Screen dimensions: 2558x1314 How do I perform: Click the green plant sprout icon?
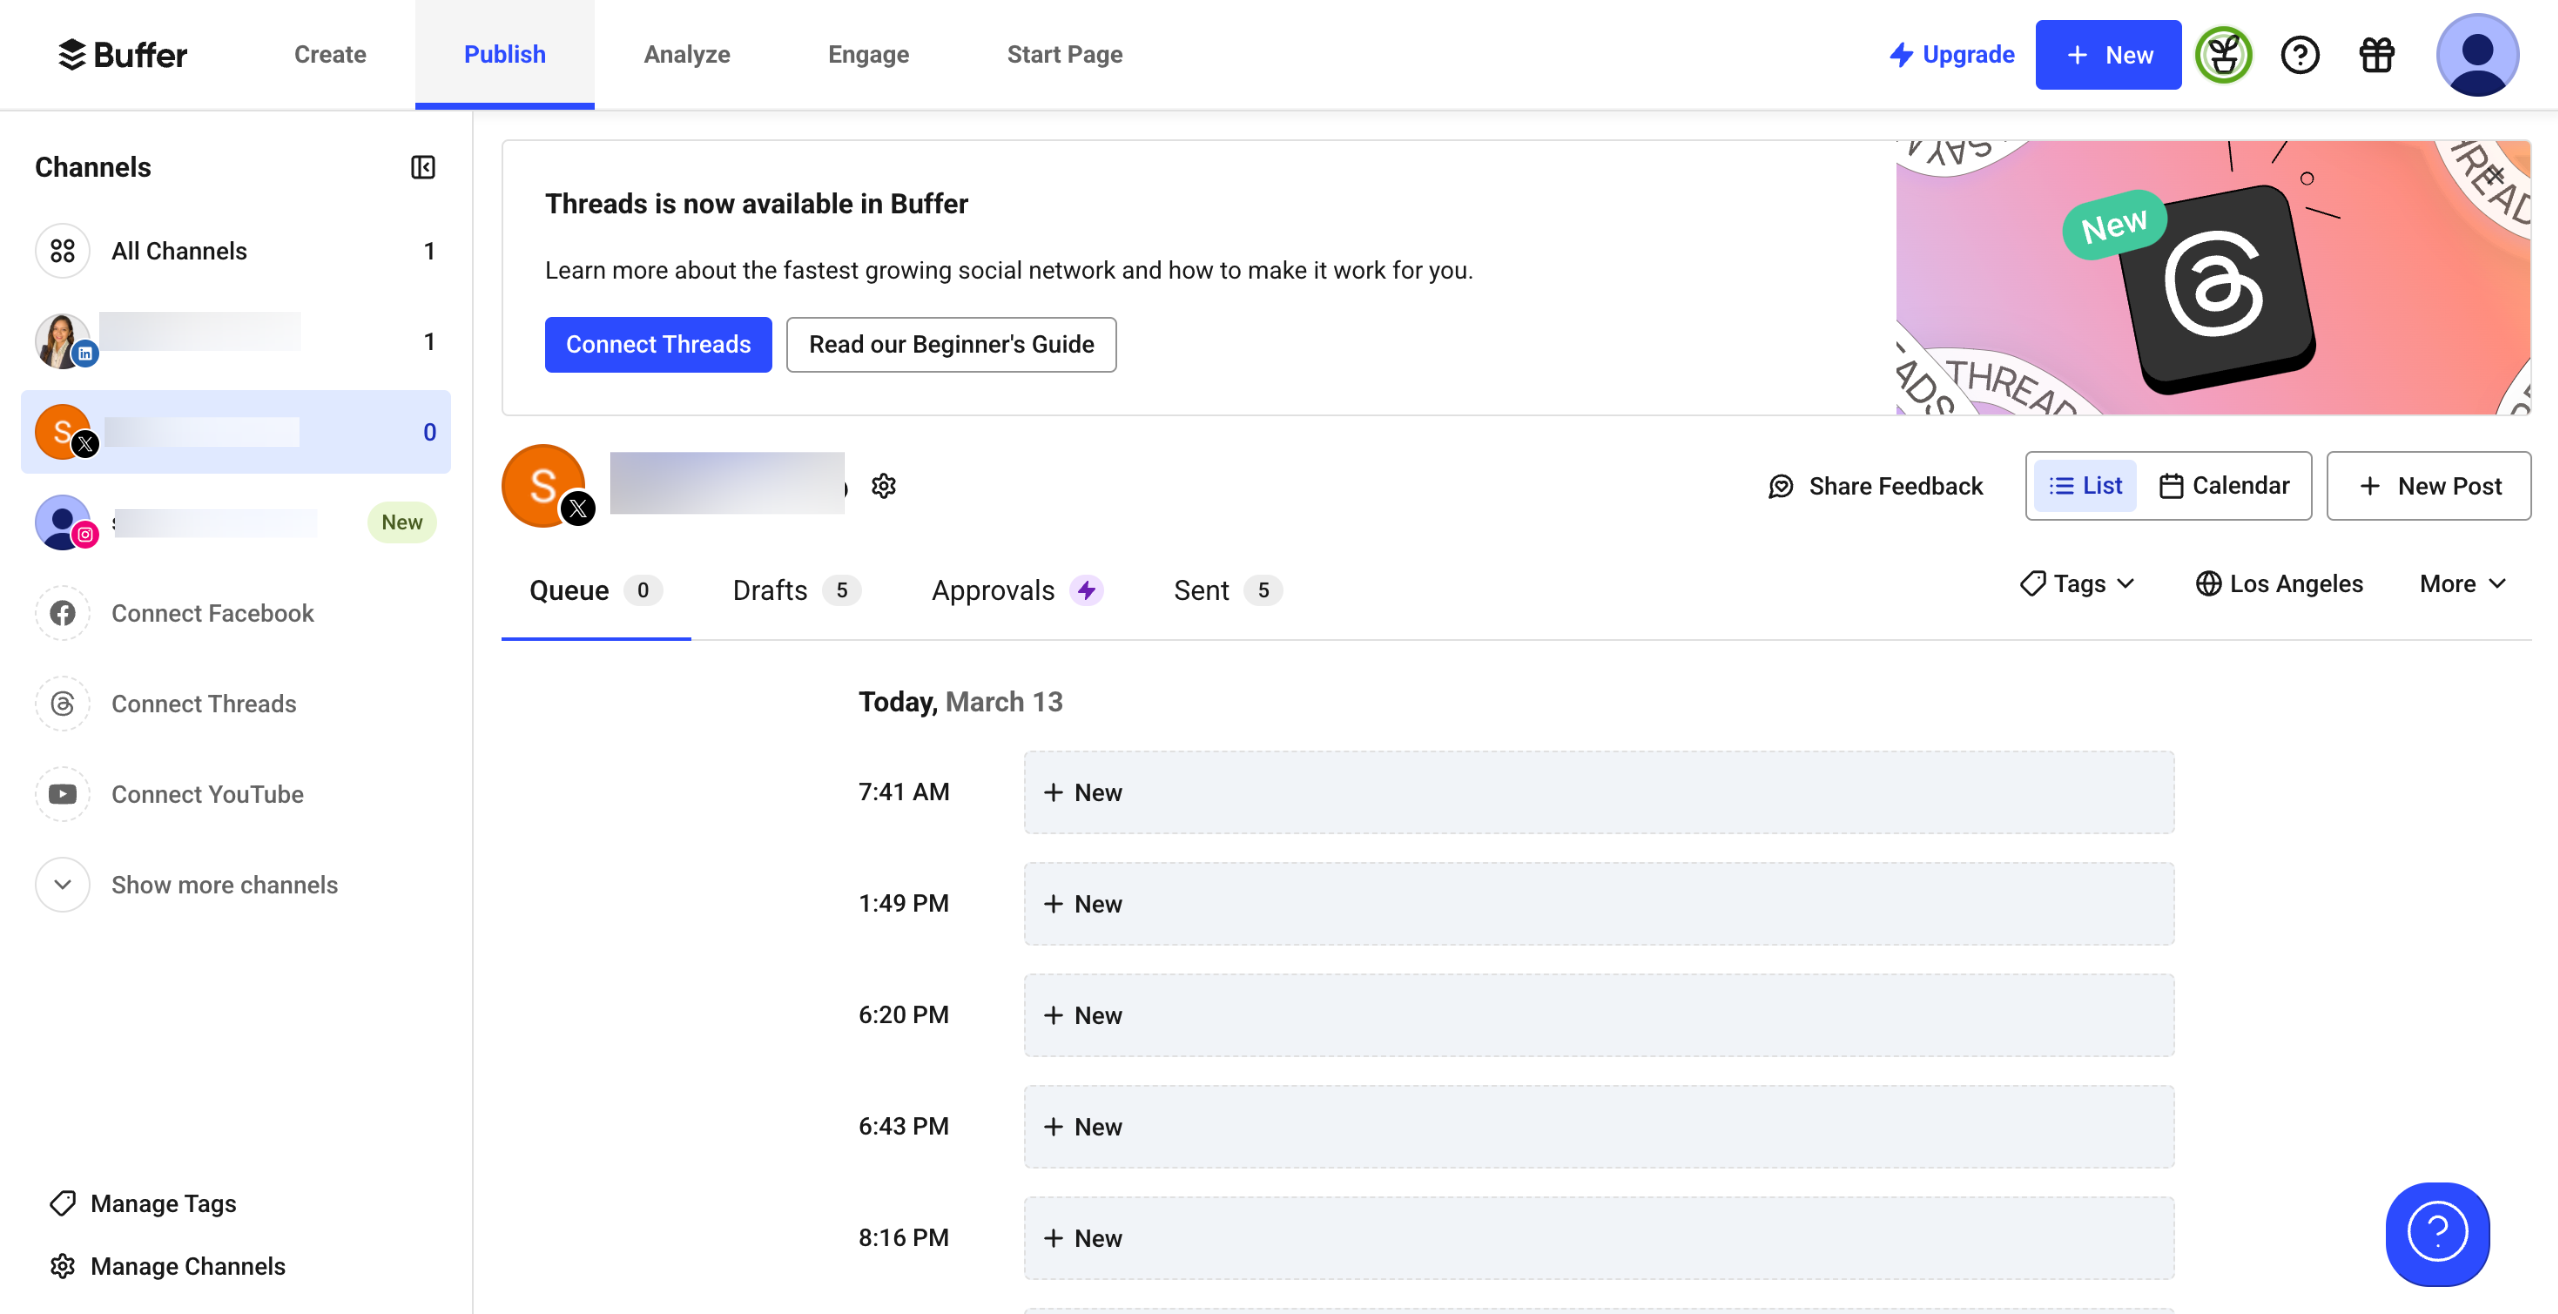coord(2223,55)
